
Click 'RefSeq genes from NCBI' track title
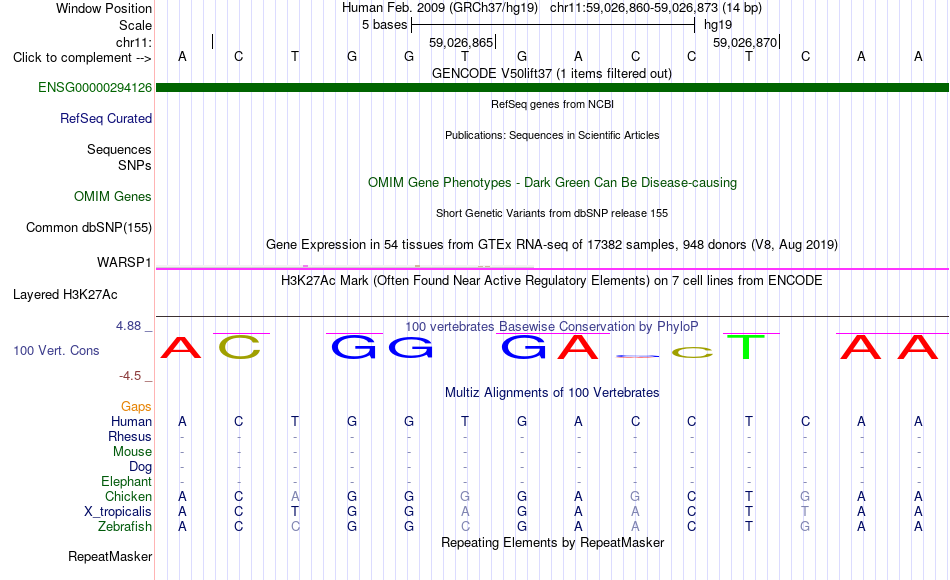click(x=552, y=104)
